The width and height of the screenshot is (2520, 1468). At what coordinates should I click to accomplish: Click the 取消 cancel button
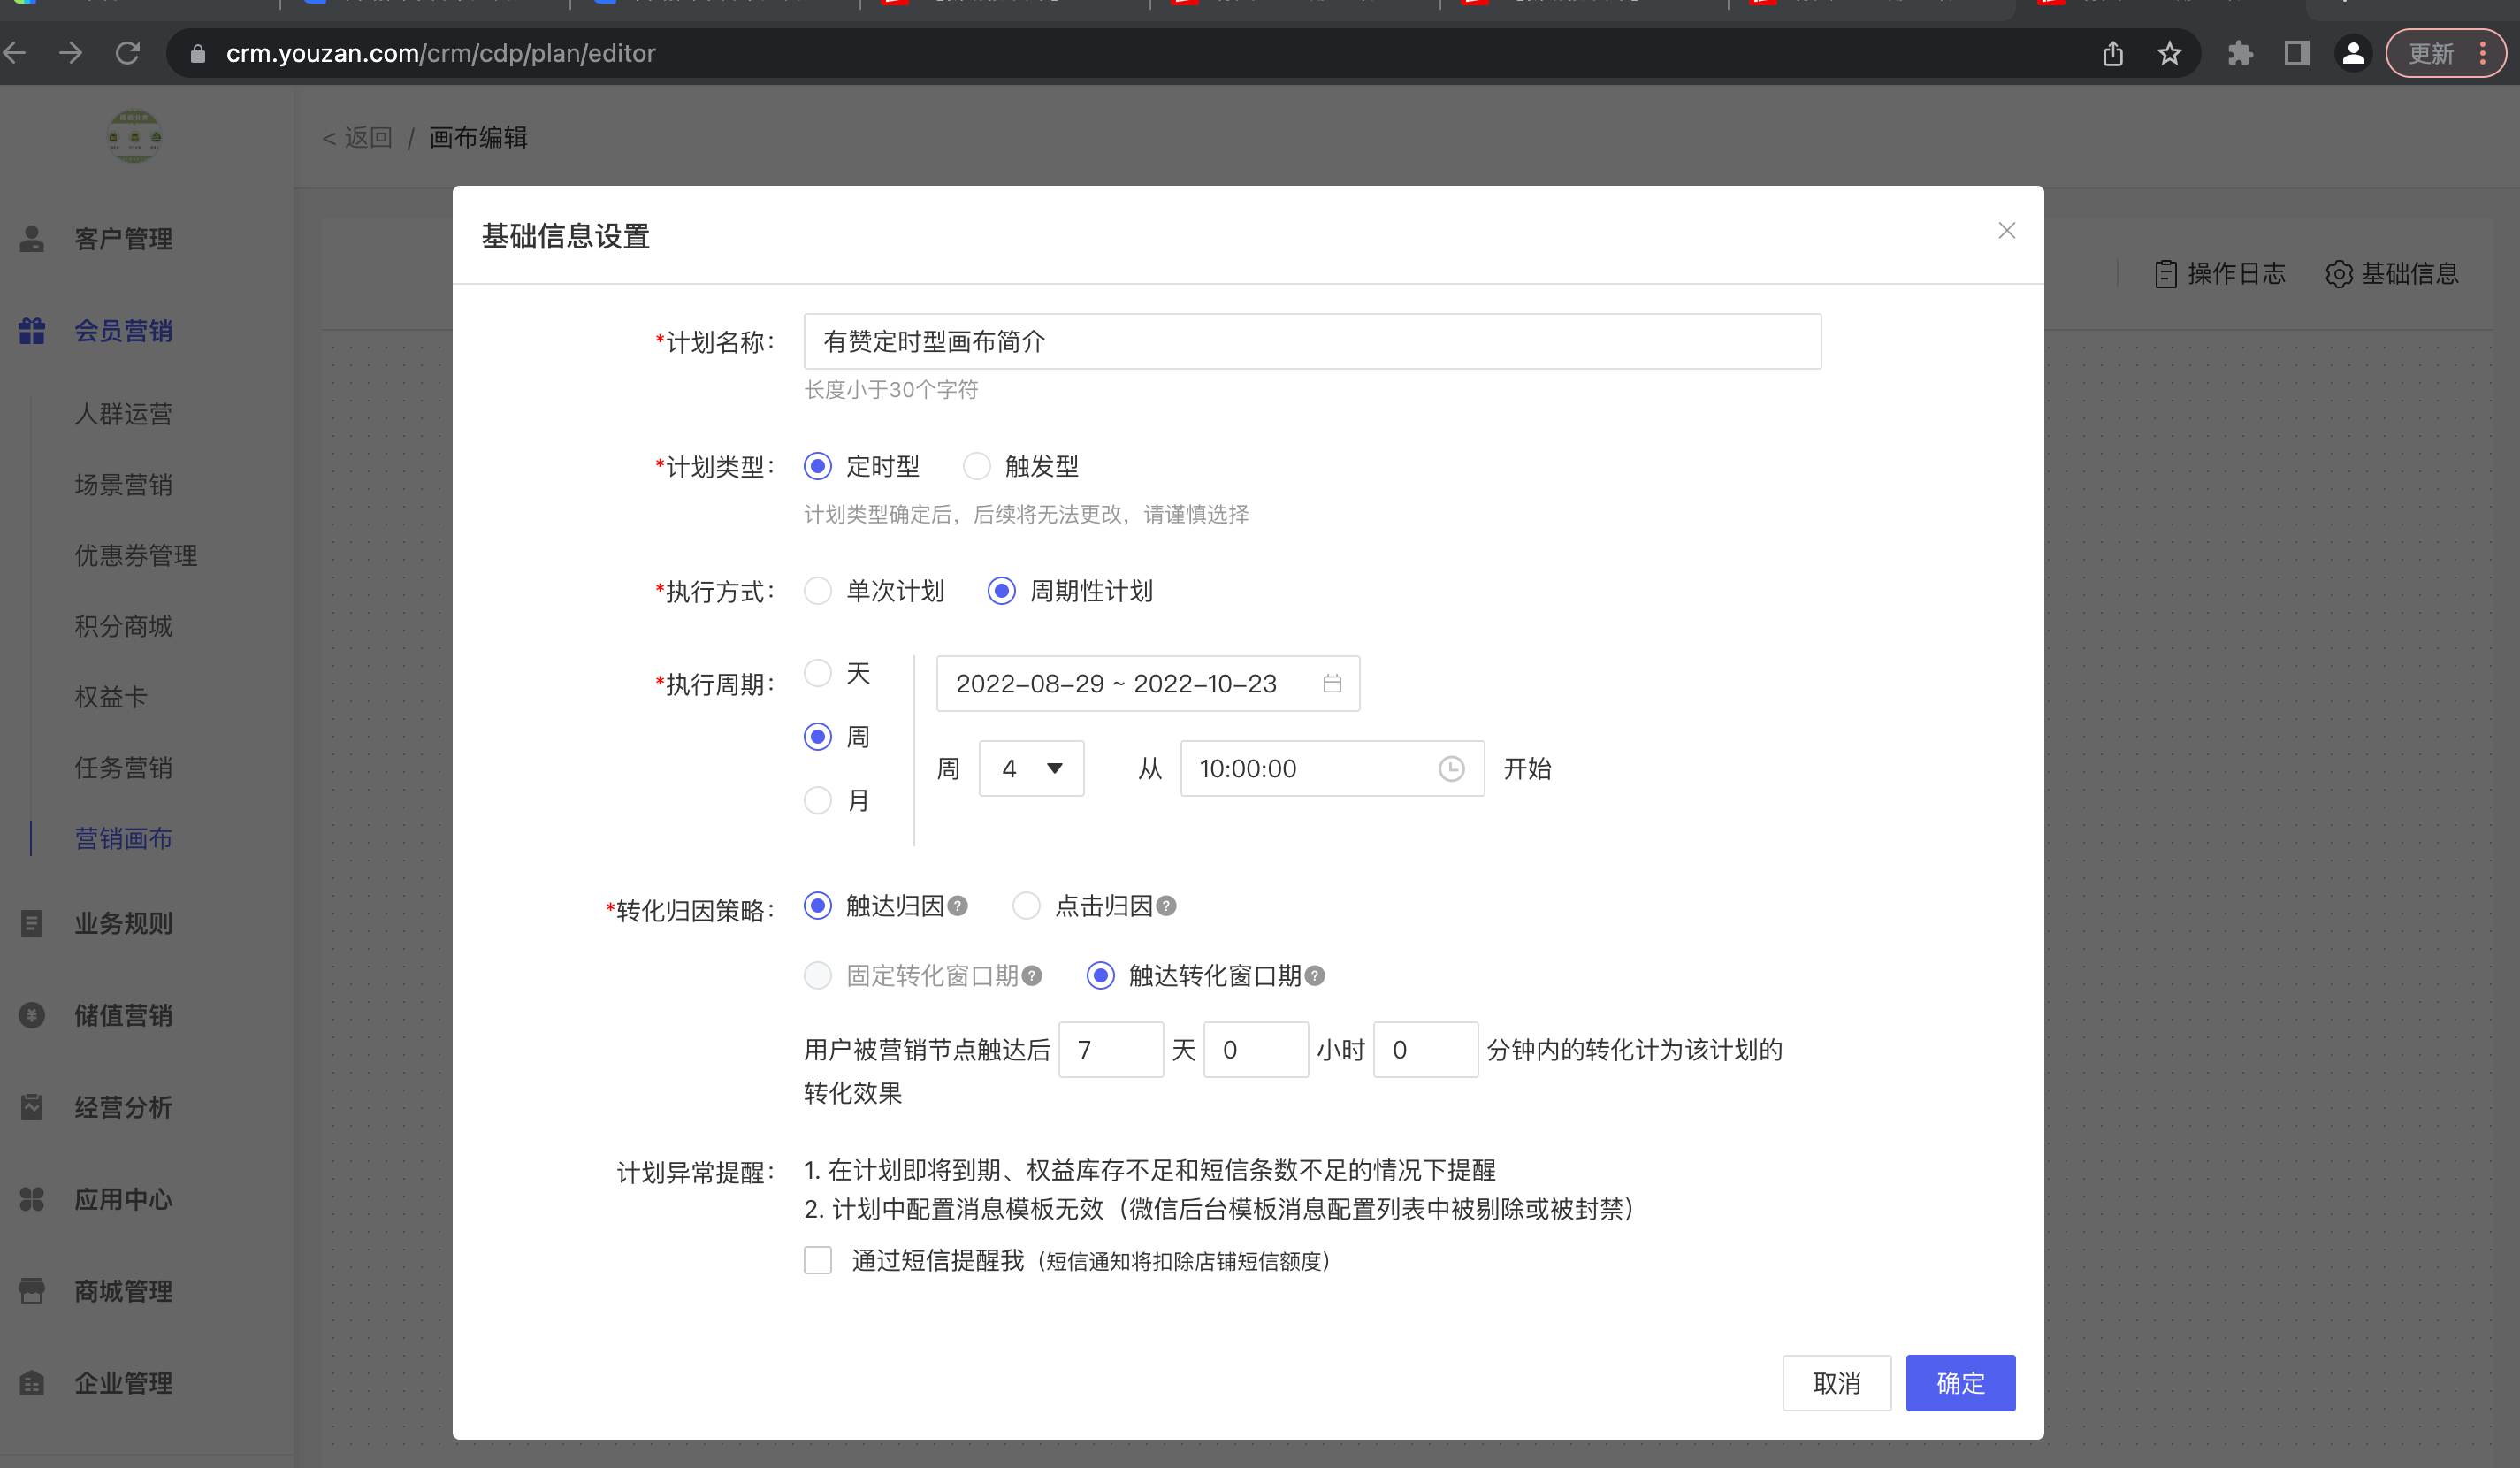(x=1837, y=1383)
